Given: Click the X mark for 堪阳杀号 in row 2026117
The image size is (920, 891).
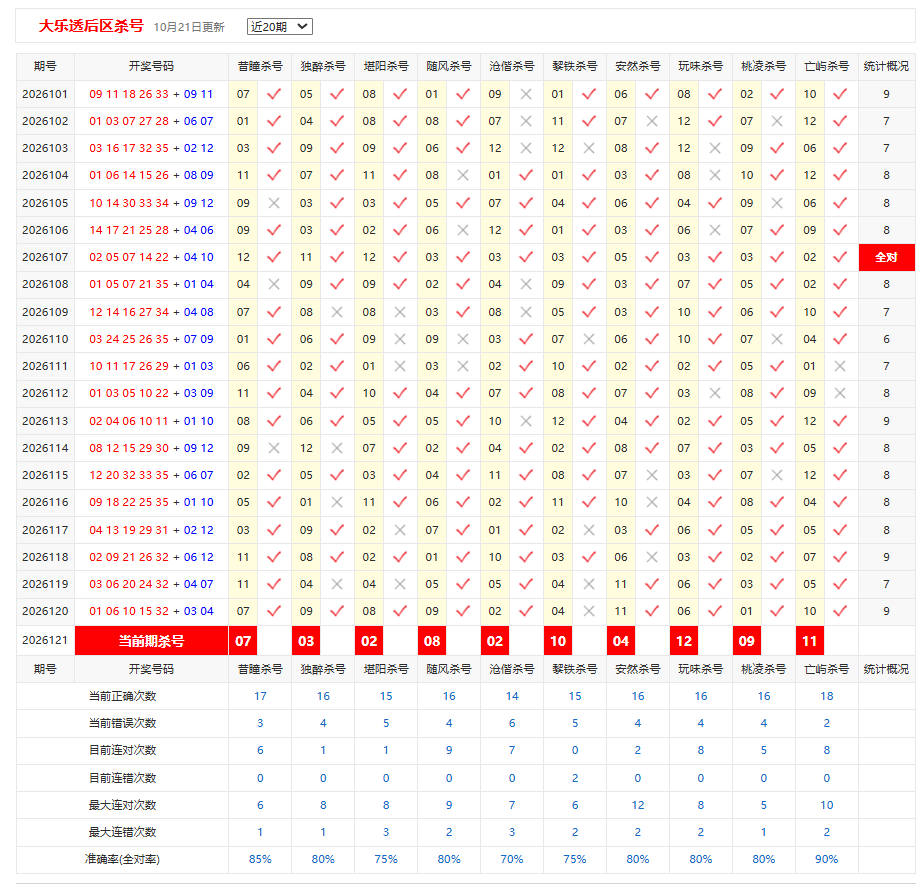Looking at the screenshot, I should tap(400, 530).
